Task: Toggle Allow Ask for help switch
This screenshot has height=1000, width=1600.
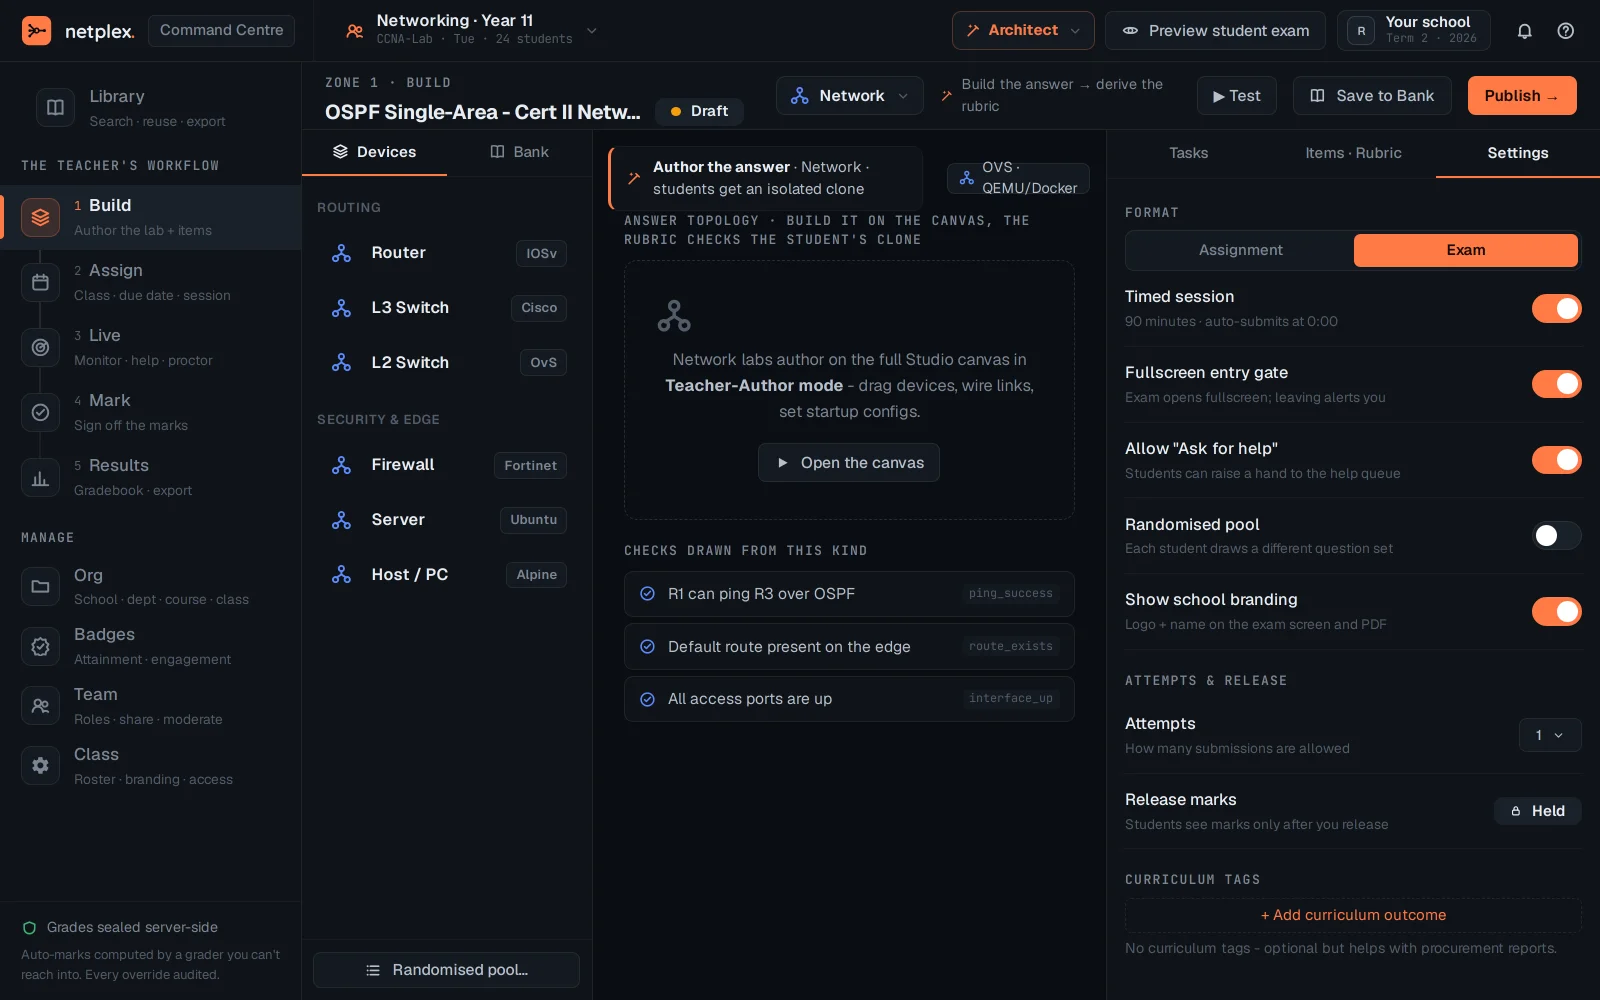Action: pyautogui.click(x=1556, y=460)
